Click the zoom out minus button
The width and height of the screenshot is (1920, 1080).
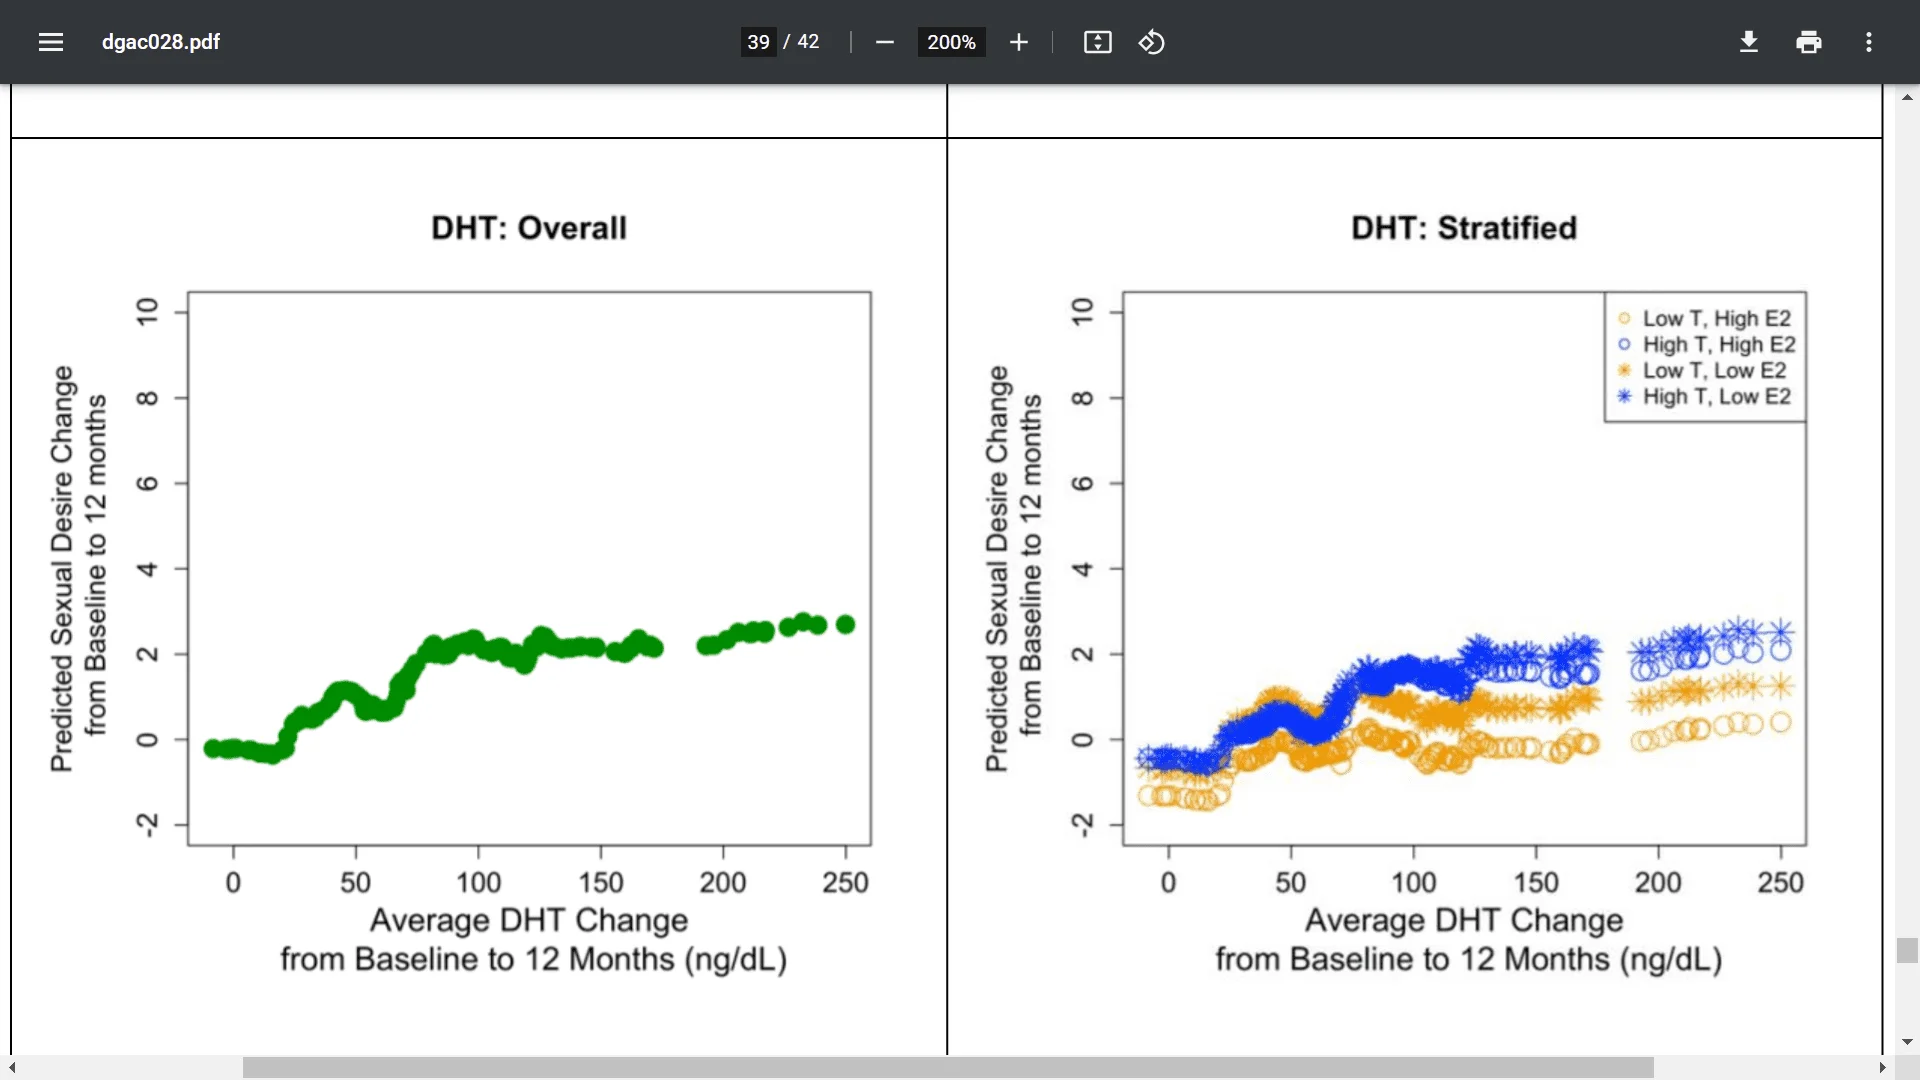point(884,42)
